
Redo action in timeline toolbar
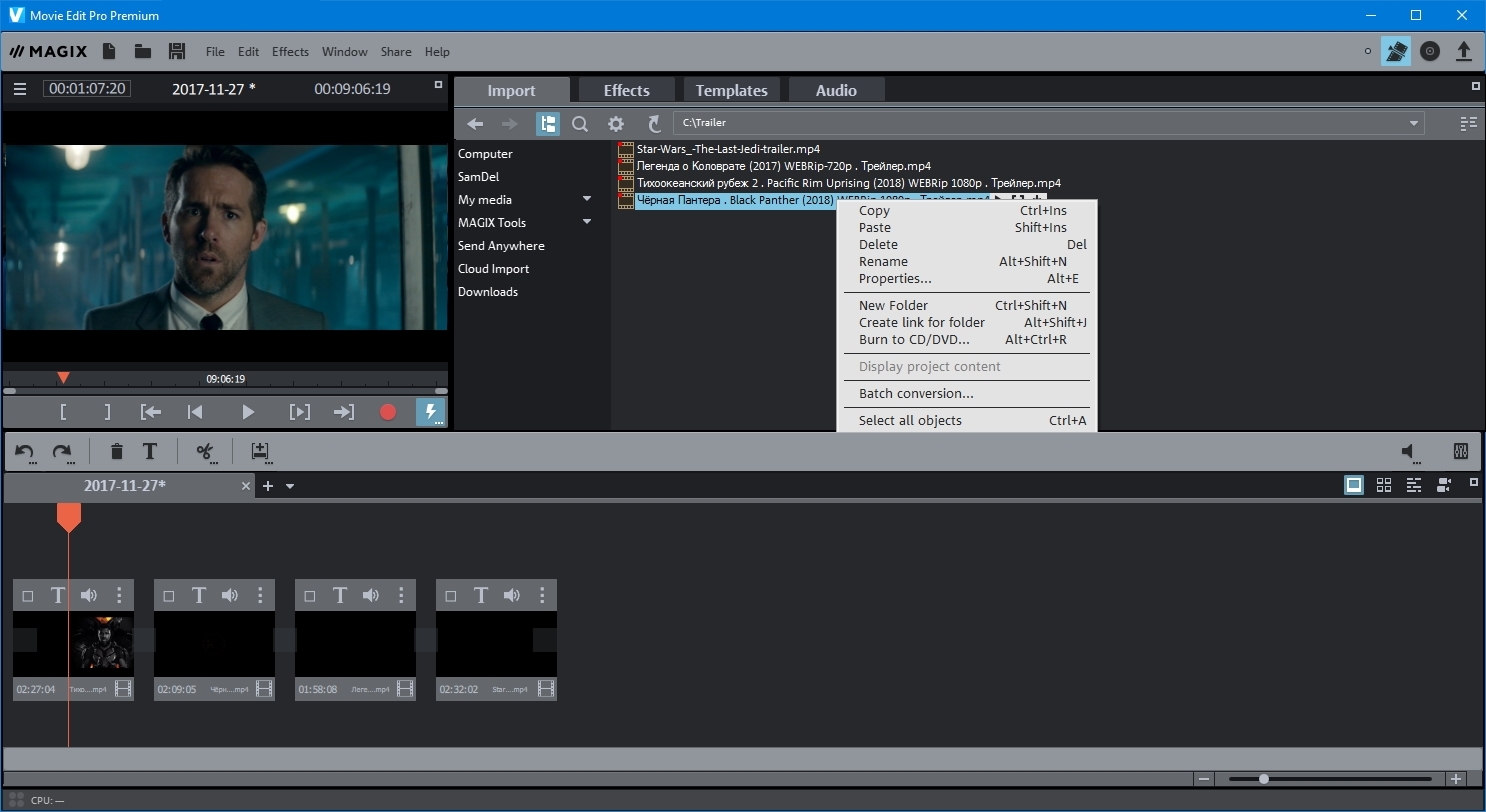pos(62,452)
